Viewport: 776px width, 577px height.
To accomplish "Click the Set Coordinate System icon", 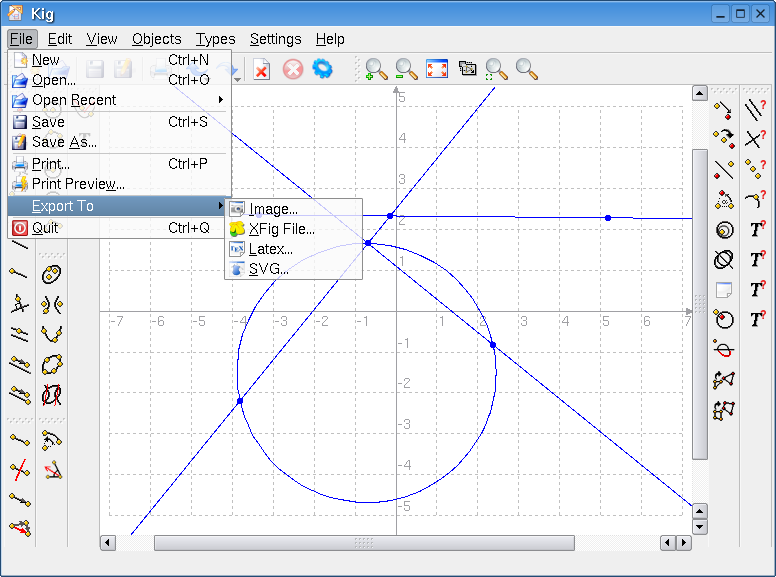I will [467, 68].
